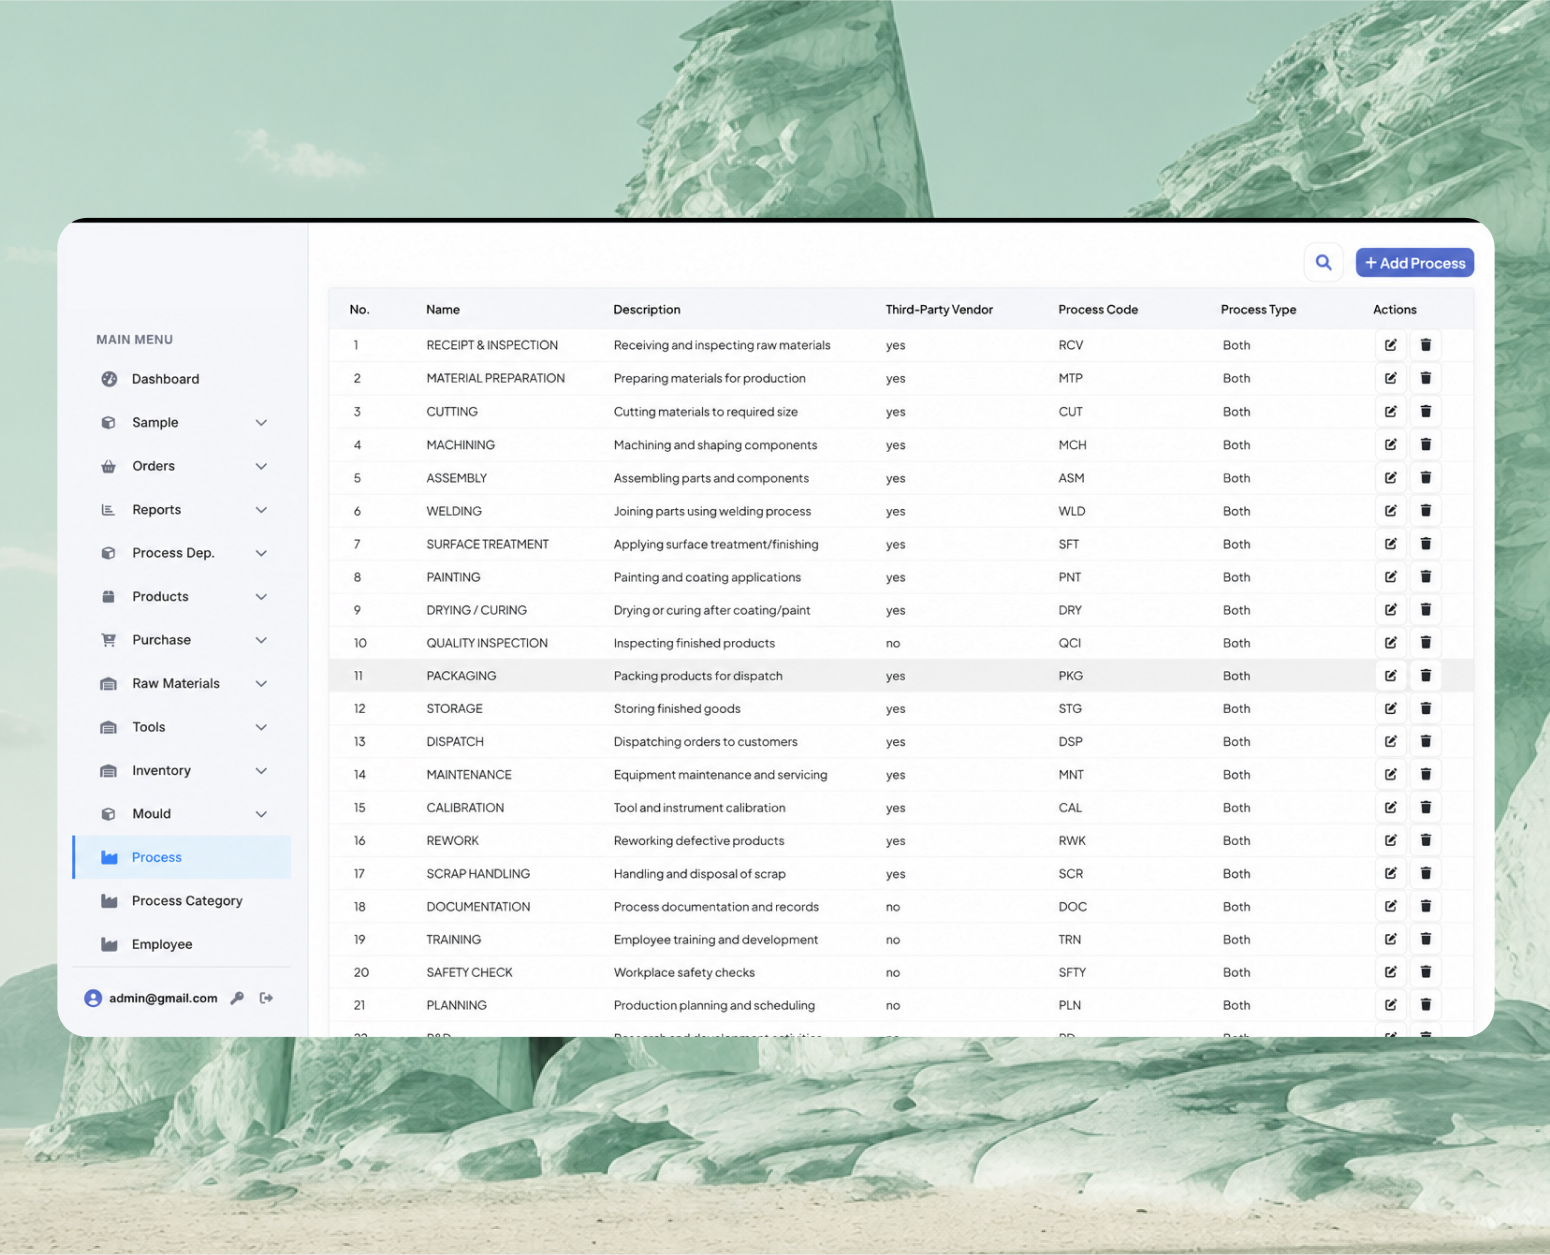Delete the PACKAGING process entry
The width and height of the screenshot is (1550, 1255).
click(1426, 675)
